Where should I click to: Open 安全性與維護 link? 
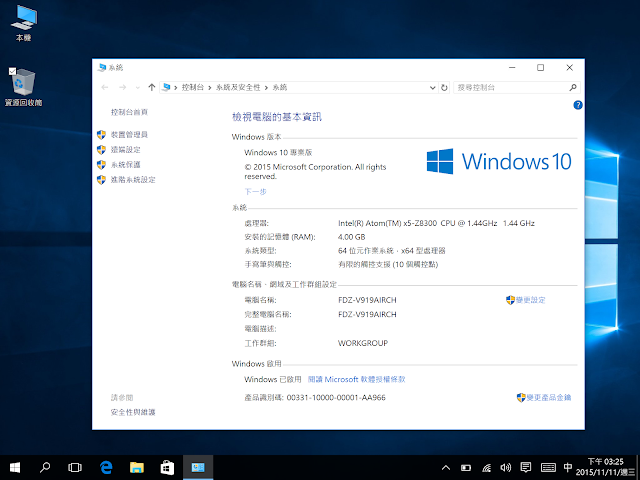click(x=133, y=412)
